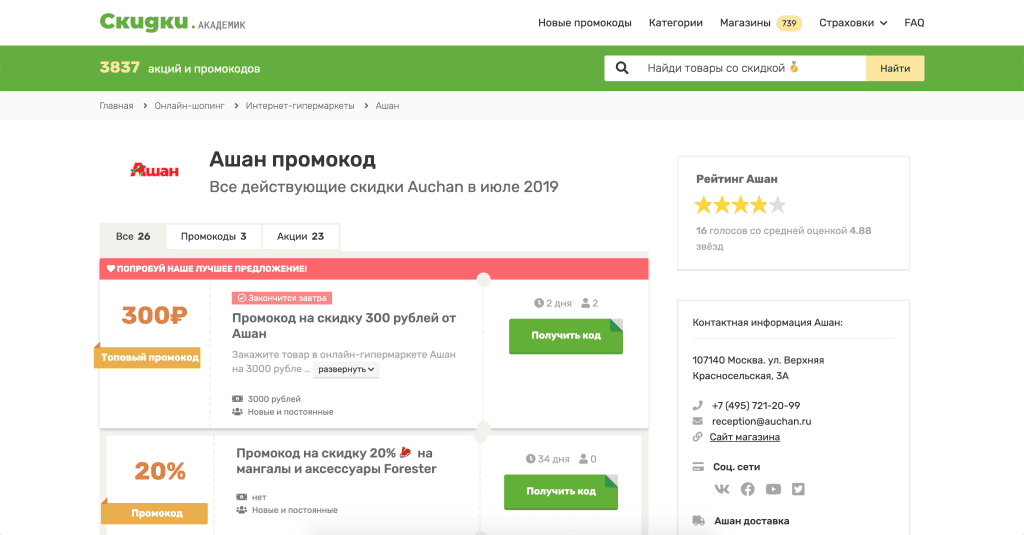Open the Сайт магазина link
Viewport: 1024px width, 535px height.
pos(744,437)
